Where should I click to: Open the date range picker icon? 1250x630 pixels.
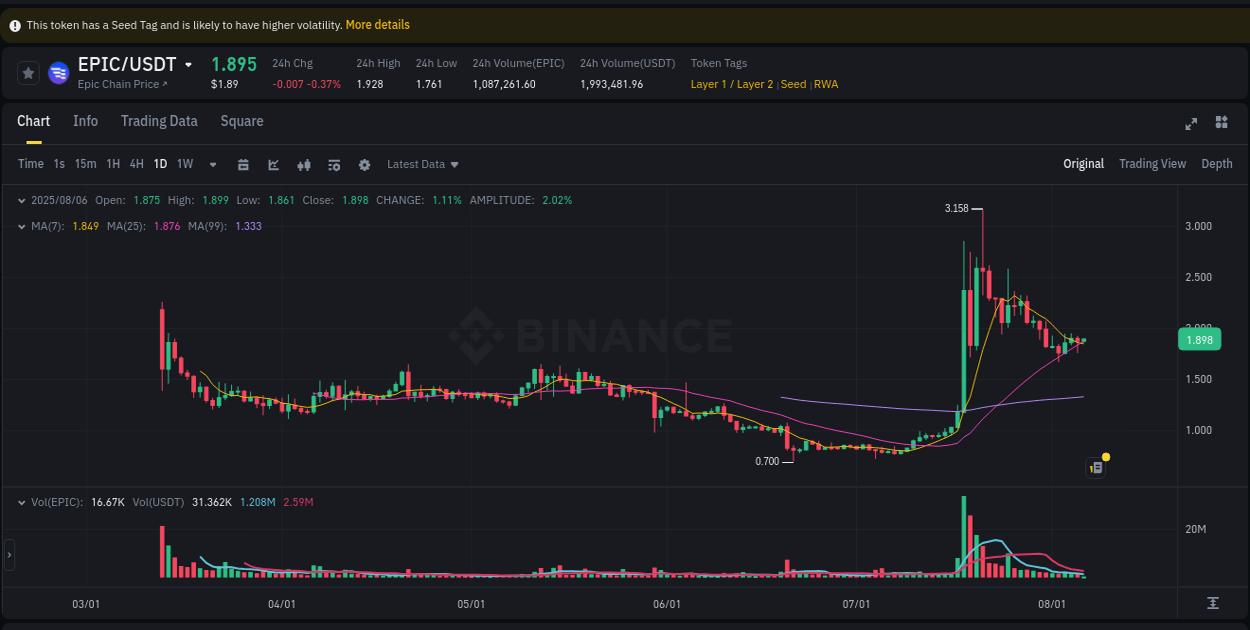(x=244, y=164)
